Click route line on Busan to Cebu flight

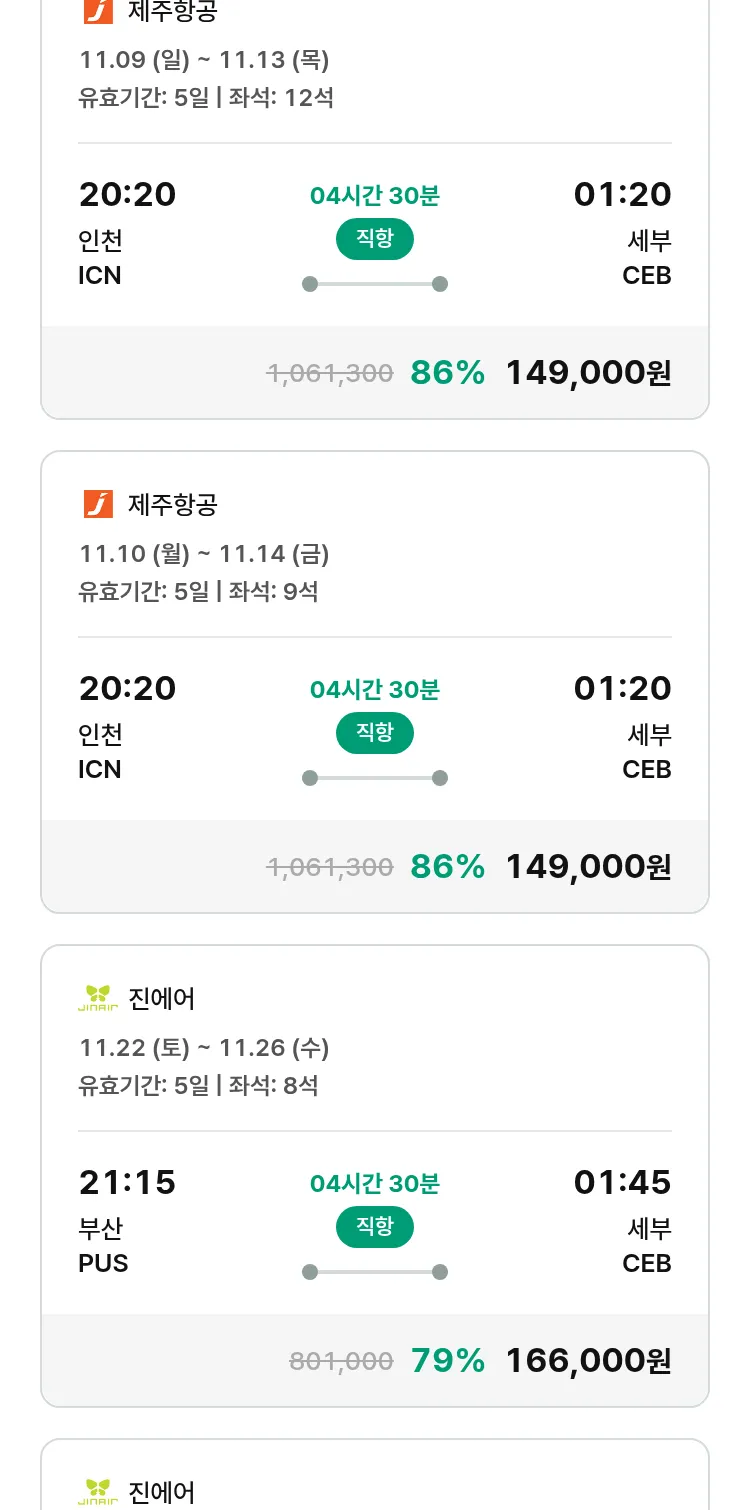374,1272
